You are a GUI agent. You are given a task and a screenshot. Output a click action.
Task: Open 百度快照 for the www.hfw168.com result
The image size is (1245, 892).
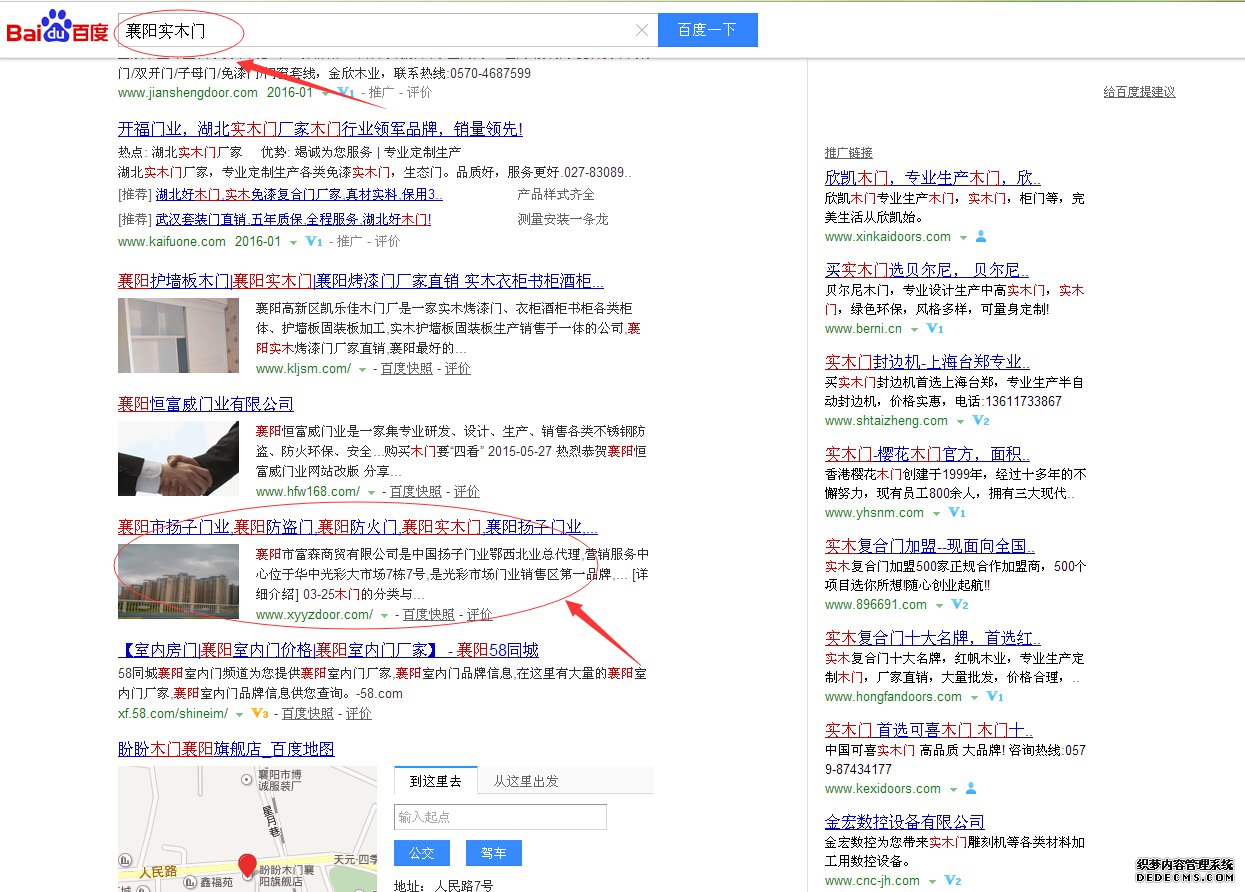coord(416,492)
